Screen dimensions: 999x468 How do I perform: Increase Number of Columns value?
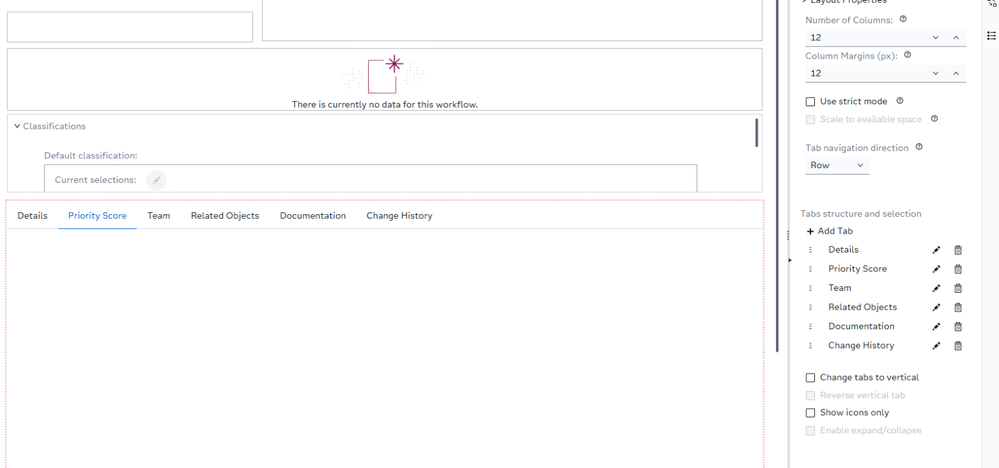click(x=956, y=38)
